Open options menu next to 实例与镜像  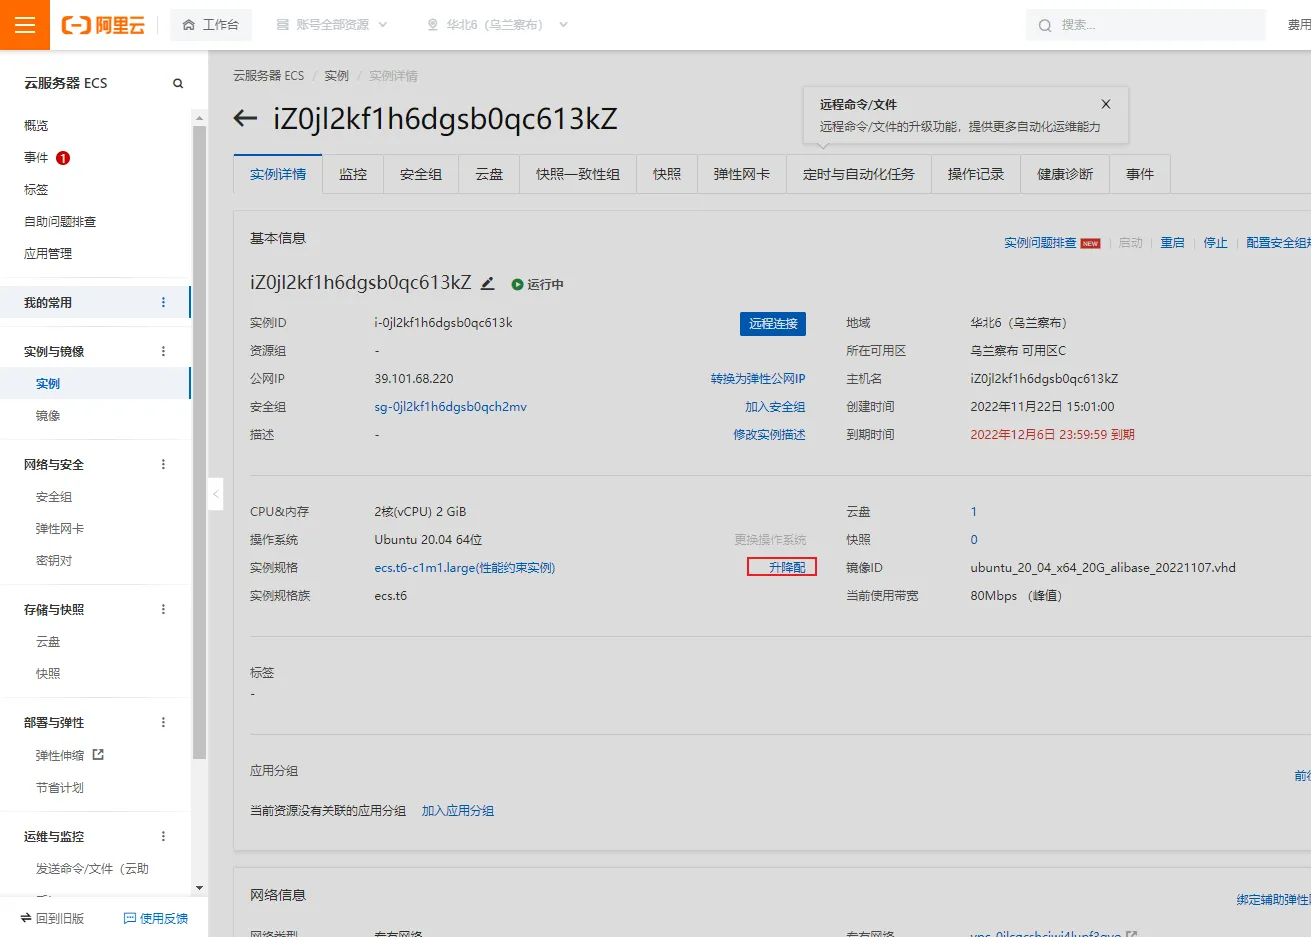(x=164, y=351)
